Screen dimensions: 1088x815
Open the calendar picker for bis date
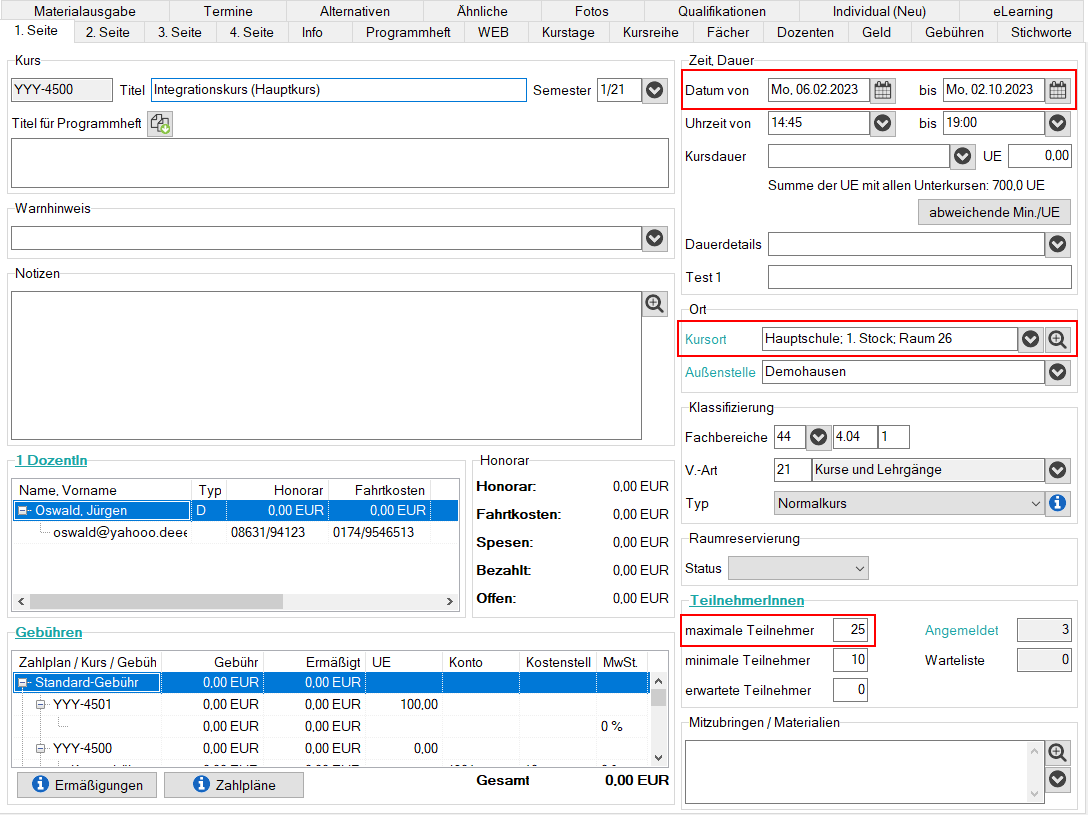click(x=1057, y=90)
